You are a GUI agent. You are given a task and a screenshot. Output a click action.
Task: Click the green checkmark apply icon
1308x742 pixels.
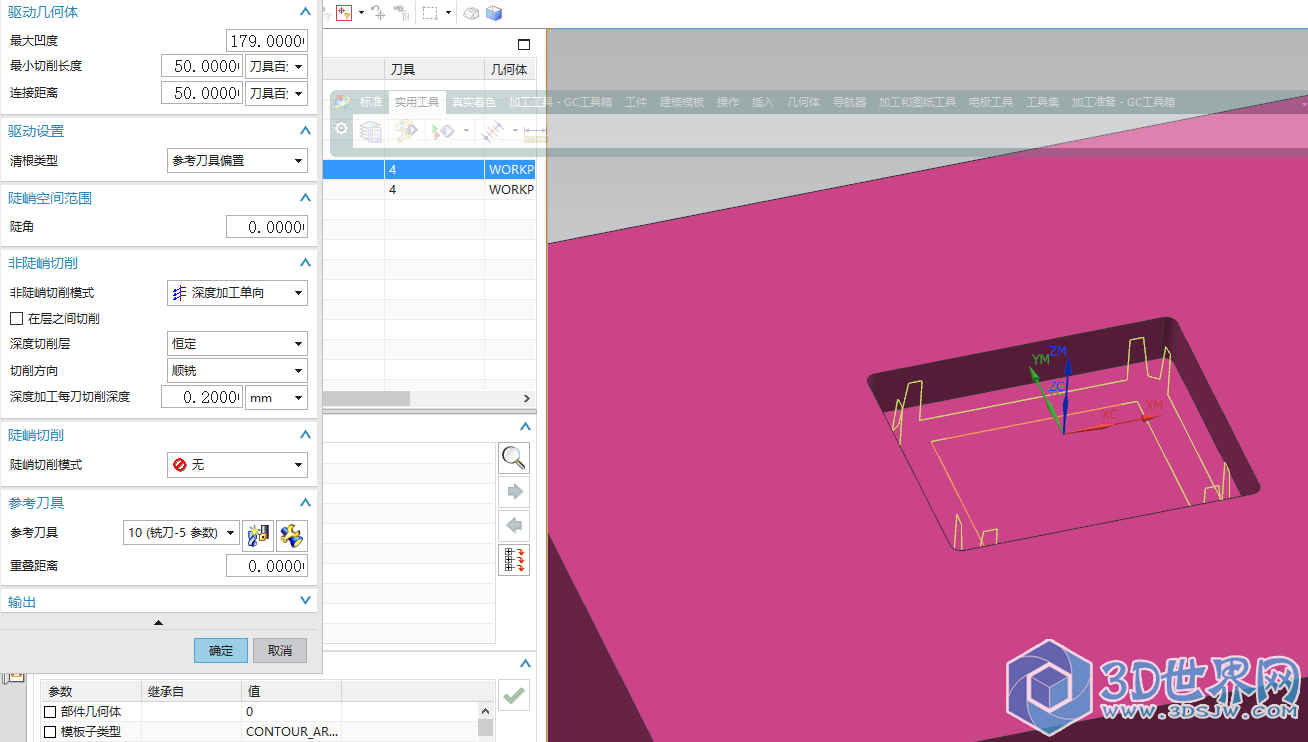pos(514,695)
